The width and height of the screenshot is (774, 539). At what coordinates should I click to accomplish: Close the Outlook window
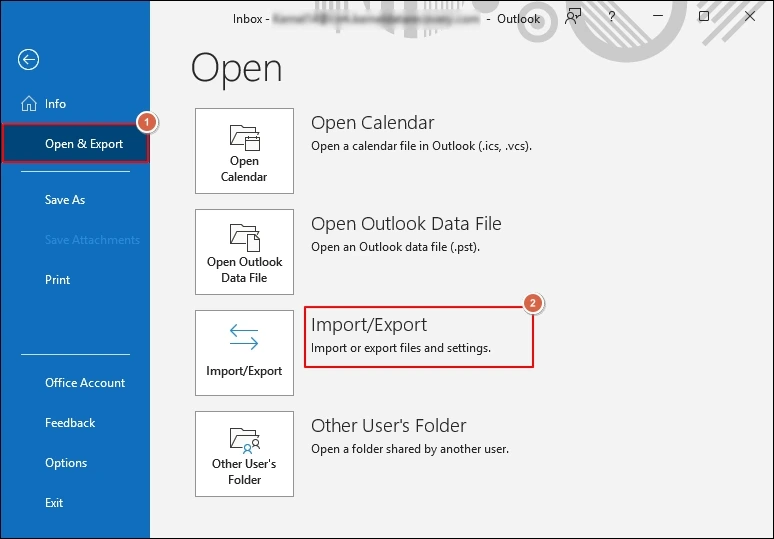[x=750, y=16]
